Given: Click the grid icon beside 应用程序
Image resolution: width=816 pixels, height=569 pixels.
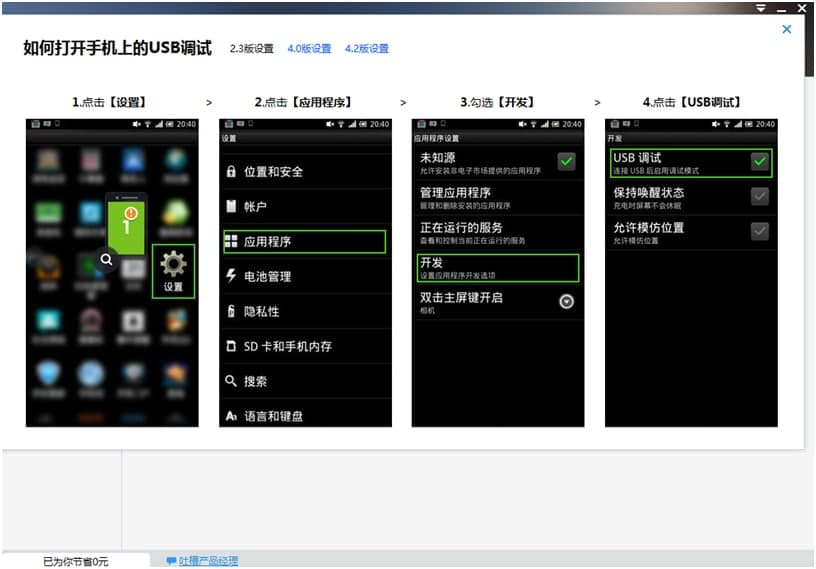Looking at the screenshot, I should [x=231, y=241].
